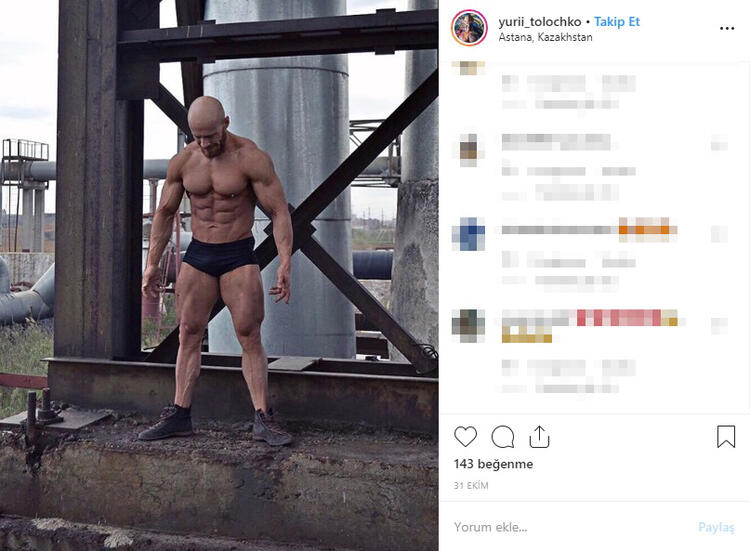The image size is (750, 551).
Task: Open the Astana, Kazakhstan location link
Action: pyautogui.click(x=545, y=37)
